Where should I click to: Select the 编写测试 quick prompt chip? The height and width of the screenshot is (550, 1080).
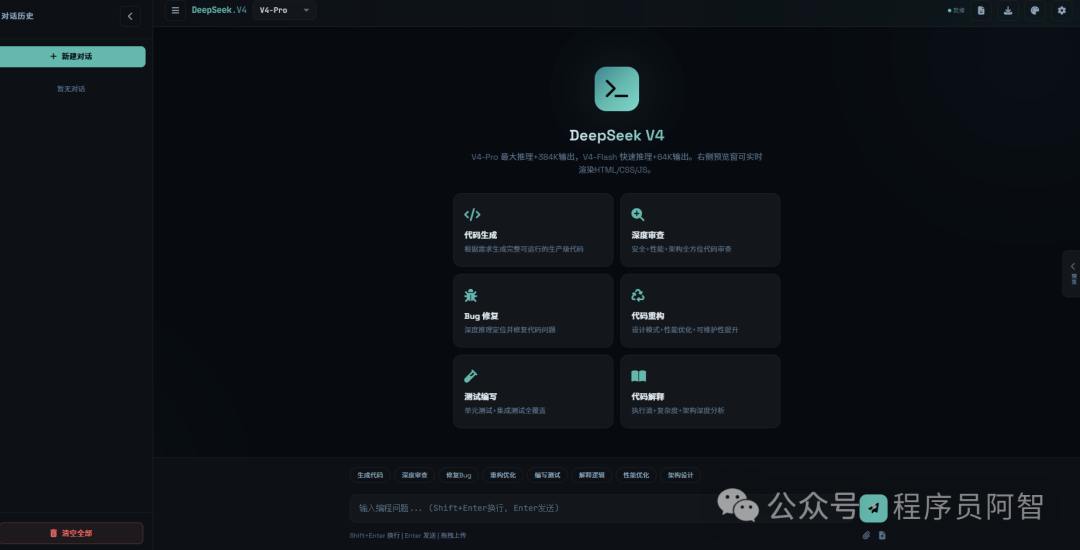point(548,475)
